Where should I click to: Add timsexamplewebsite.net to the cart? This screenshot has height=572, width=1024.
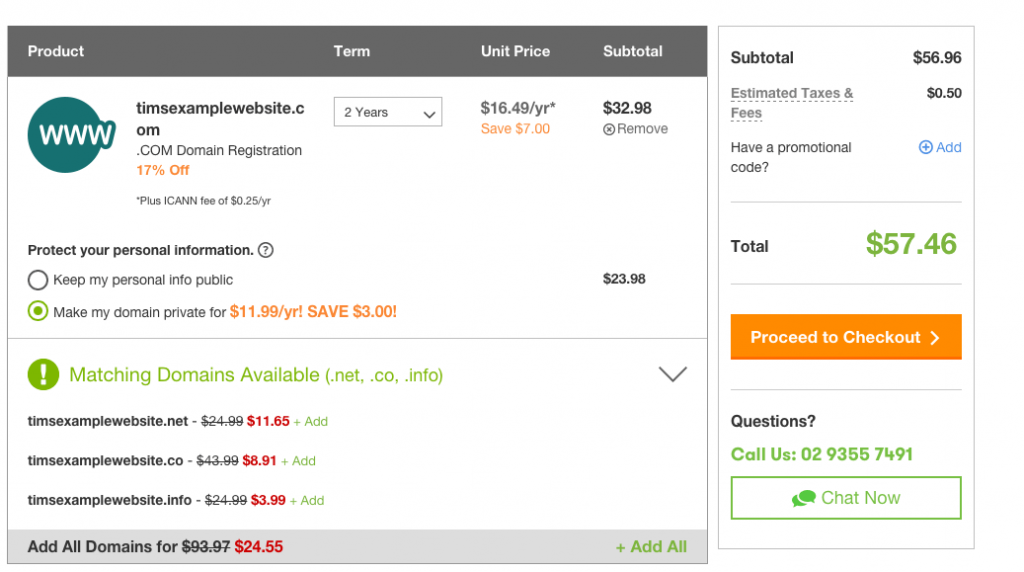point(311,422)
